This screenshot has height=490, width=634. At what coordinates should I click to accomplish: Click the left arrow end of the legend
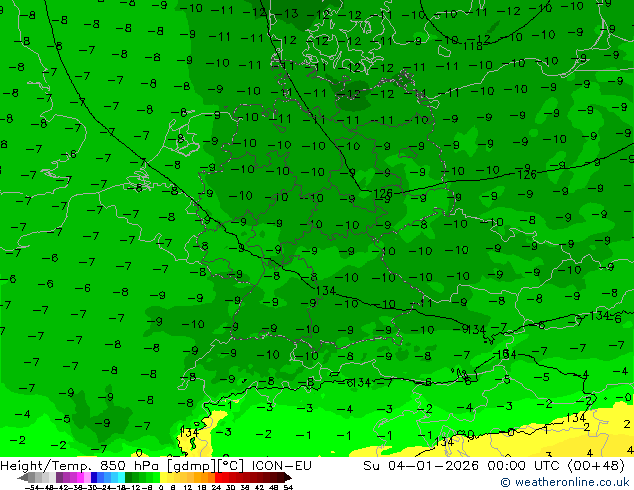23,477
